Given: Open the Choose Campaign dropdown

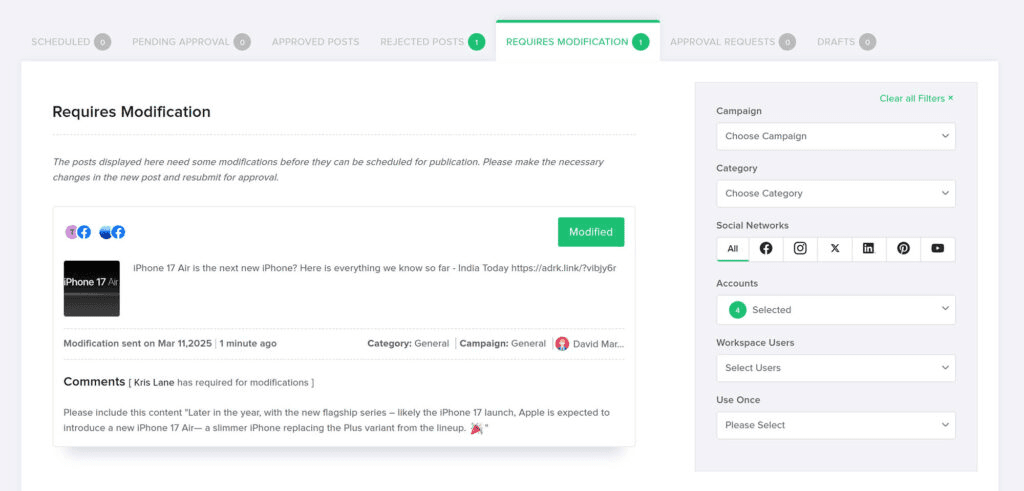Looking at the screenshot, I should point(836,136).
